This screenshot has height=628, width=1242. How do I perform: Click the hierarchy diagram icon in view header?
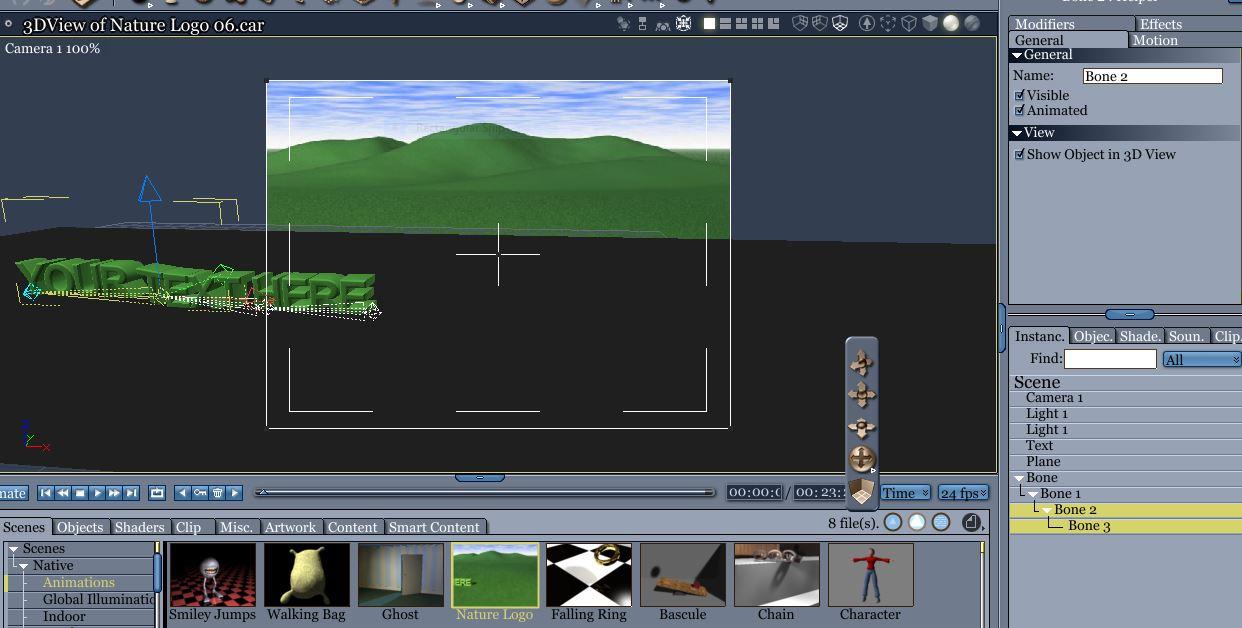[642, 23]
